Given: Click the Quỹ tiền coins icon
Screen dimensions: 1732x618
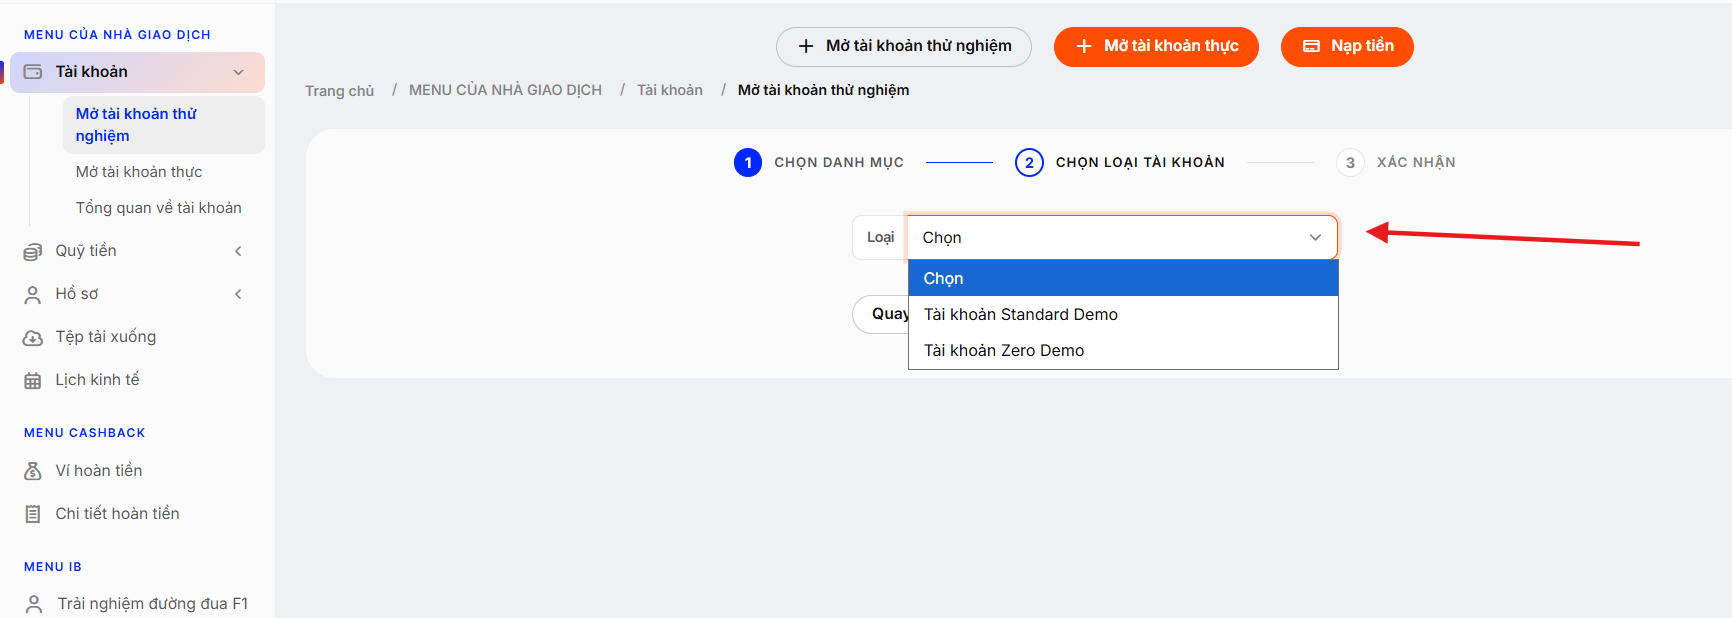Looking at the screenshot, I should [33, 252].
